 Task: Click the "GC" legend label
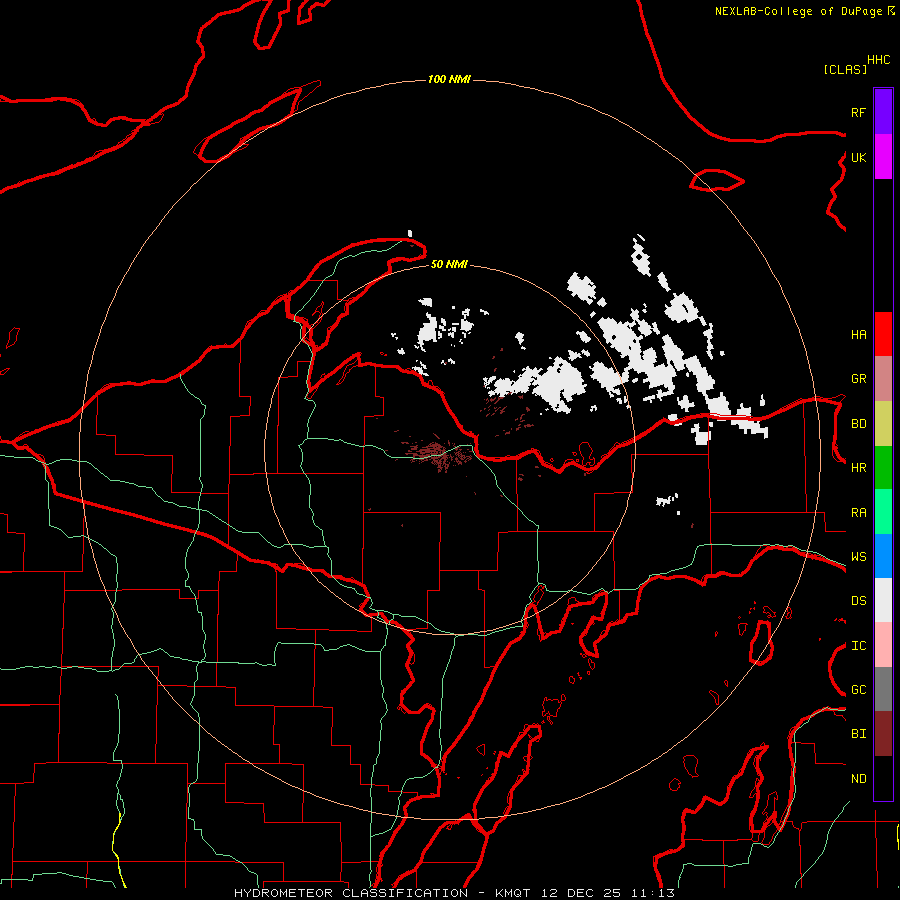[x=858, y=690]
